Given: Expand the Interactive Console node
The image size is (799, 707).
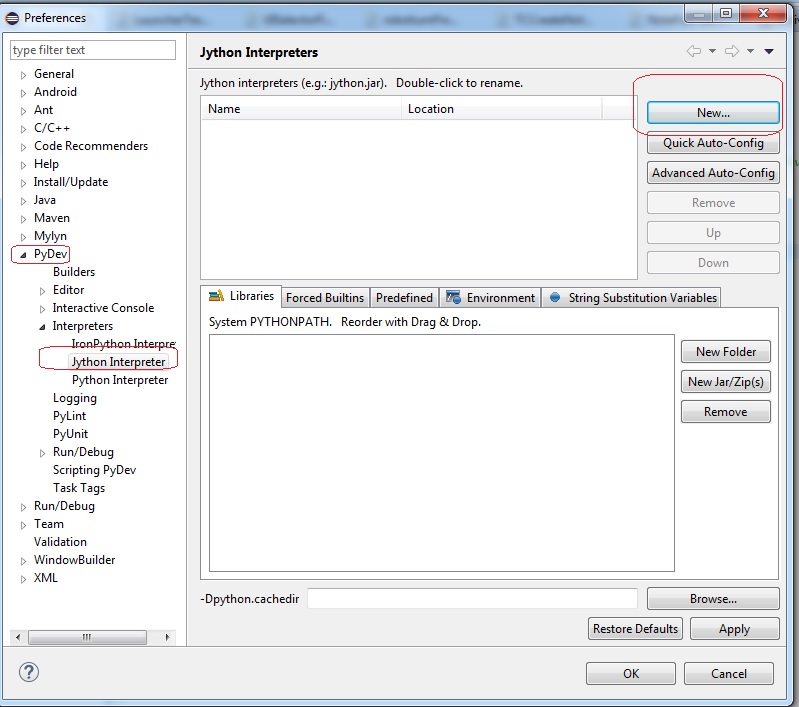Looking at the screenshot, I should click(42, 309).
